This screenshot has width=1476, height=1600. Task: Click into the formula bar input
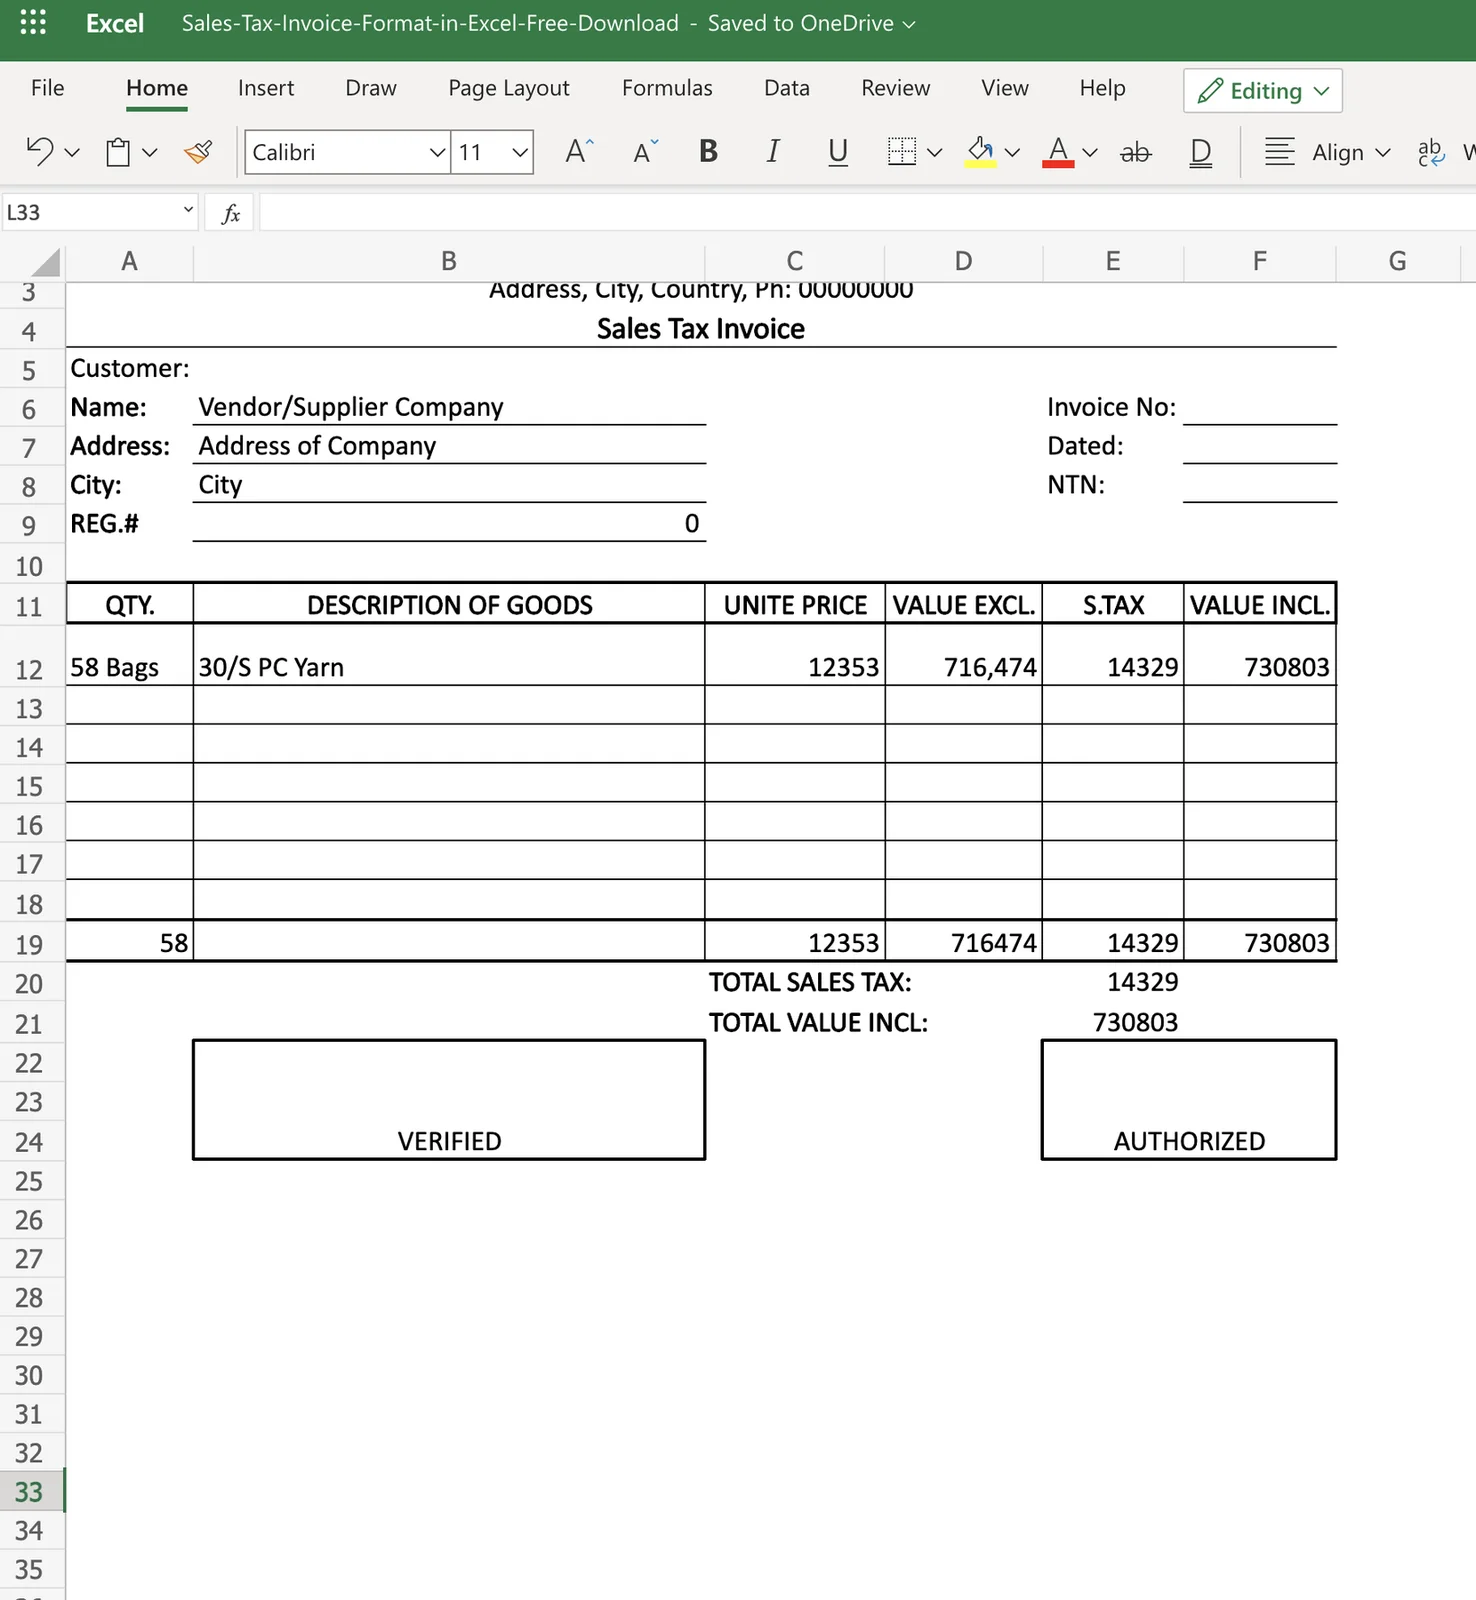(868, 213)
